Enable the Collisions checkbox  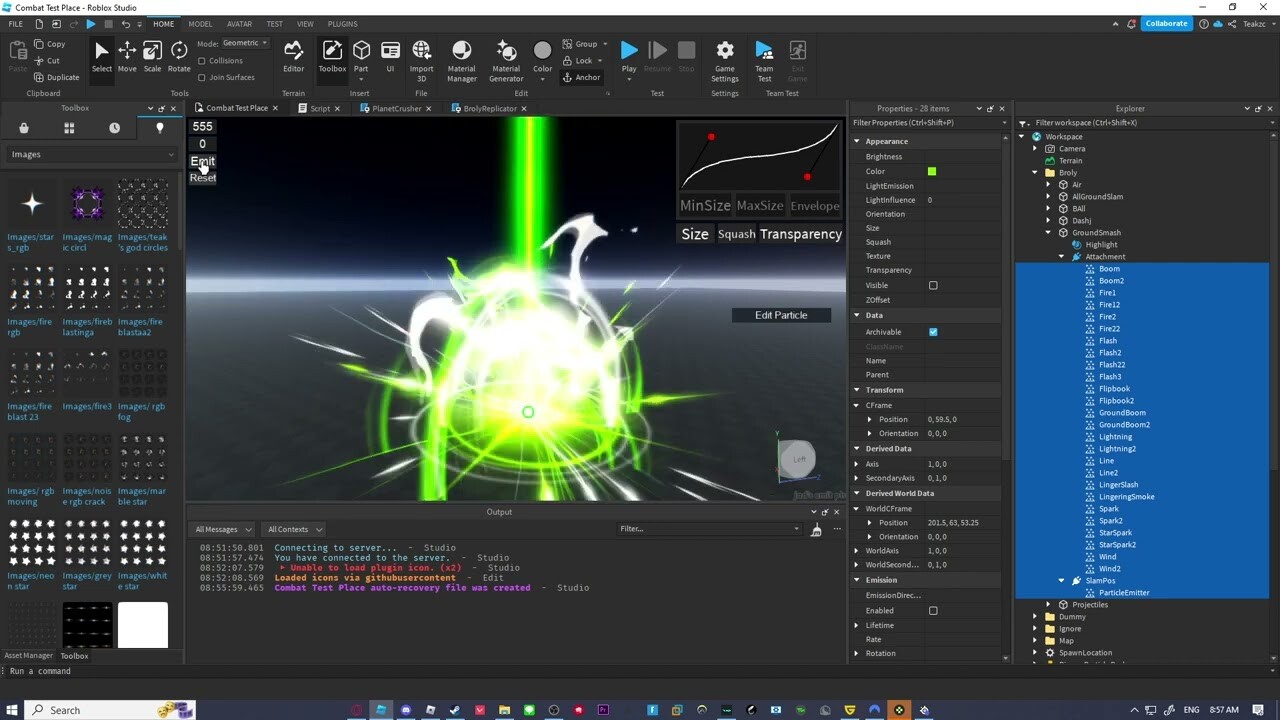tap(202, 61)
